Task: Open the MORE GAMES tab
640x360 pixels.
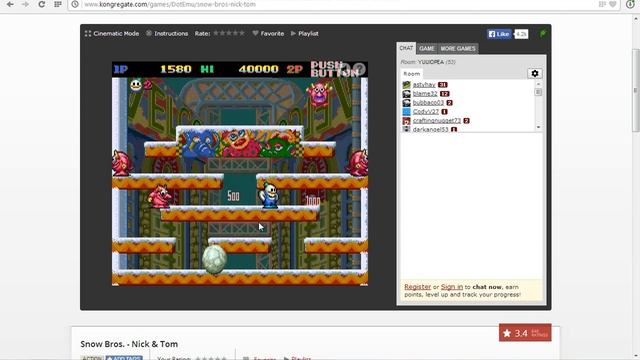Action: pos(458,49)
